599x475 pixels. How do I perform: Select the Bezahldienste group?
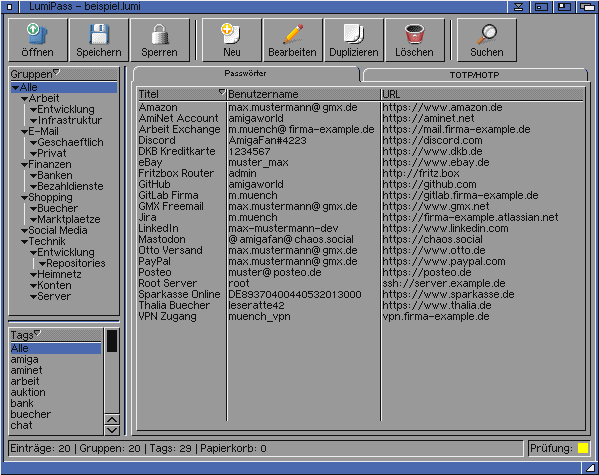click(x=70, y=186)
